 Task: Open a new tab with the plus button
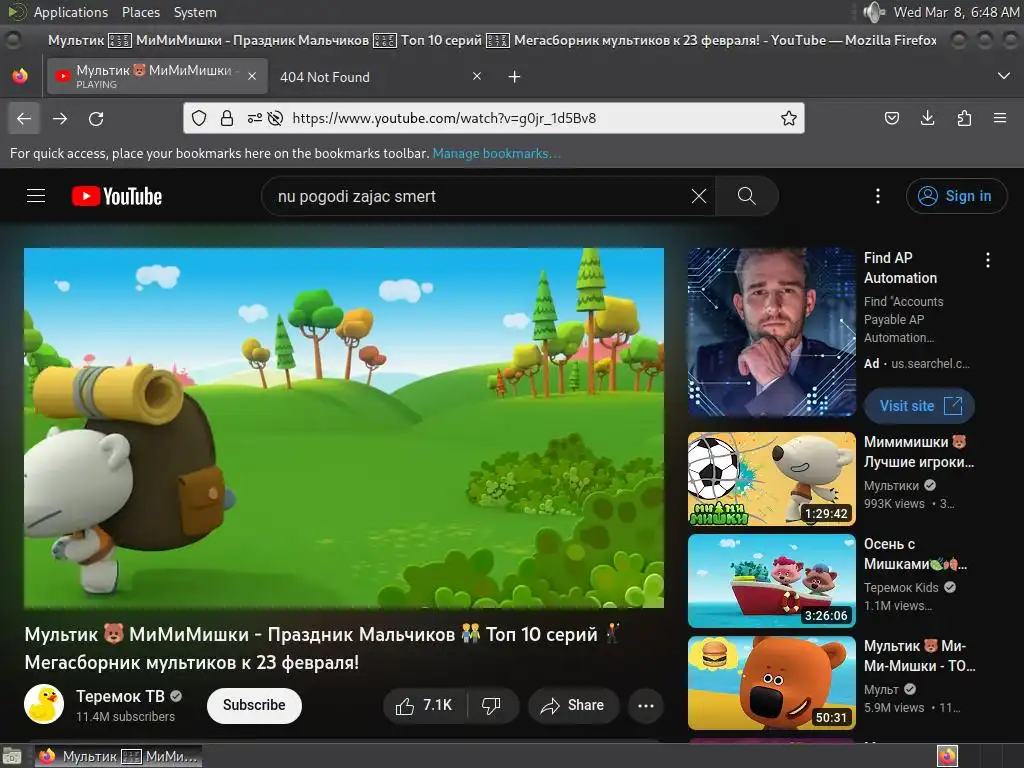[515, 77]
